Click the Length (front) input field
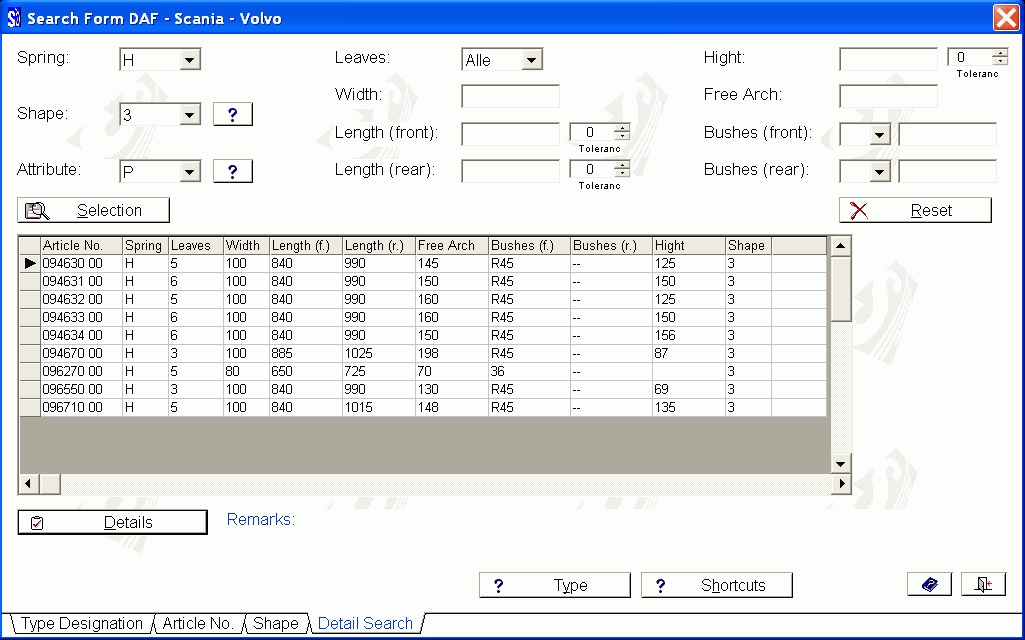This screenshot has height=640, width=1025. tap(511, 134)
